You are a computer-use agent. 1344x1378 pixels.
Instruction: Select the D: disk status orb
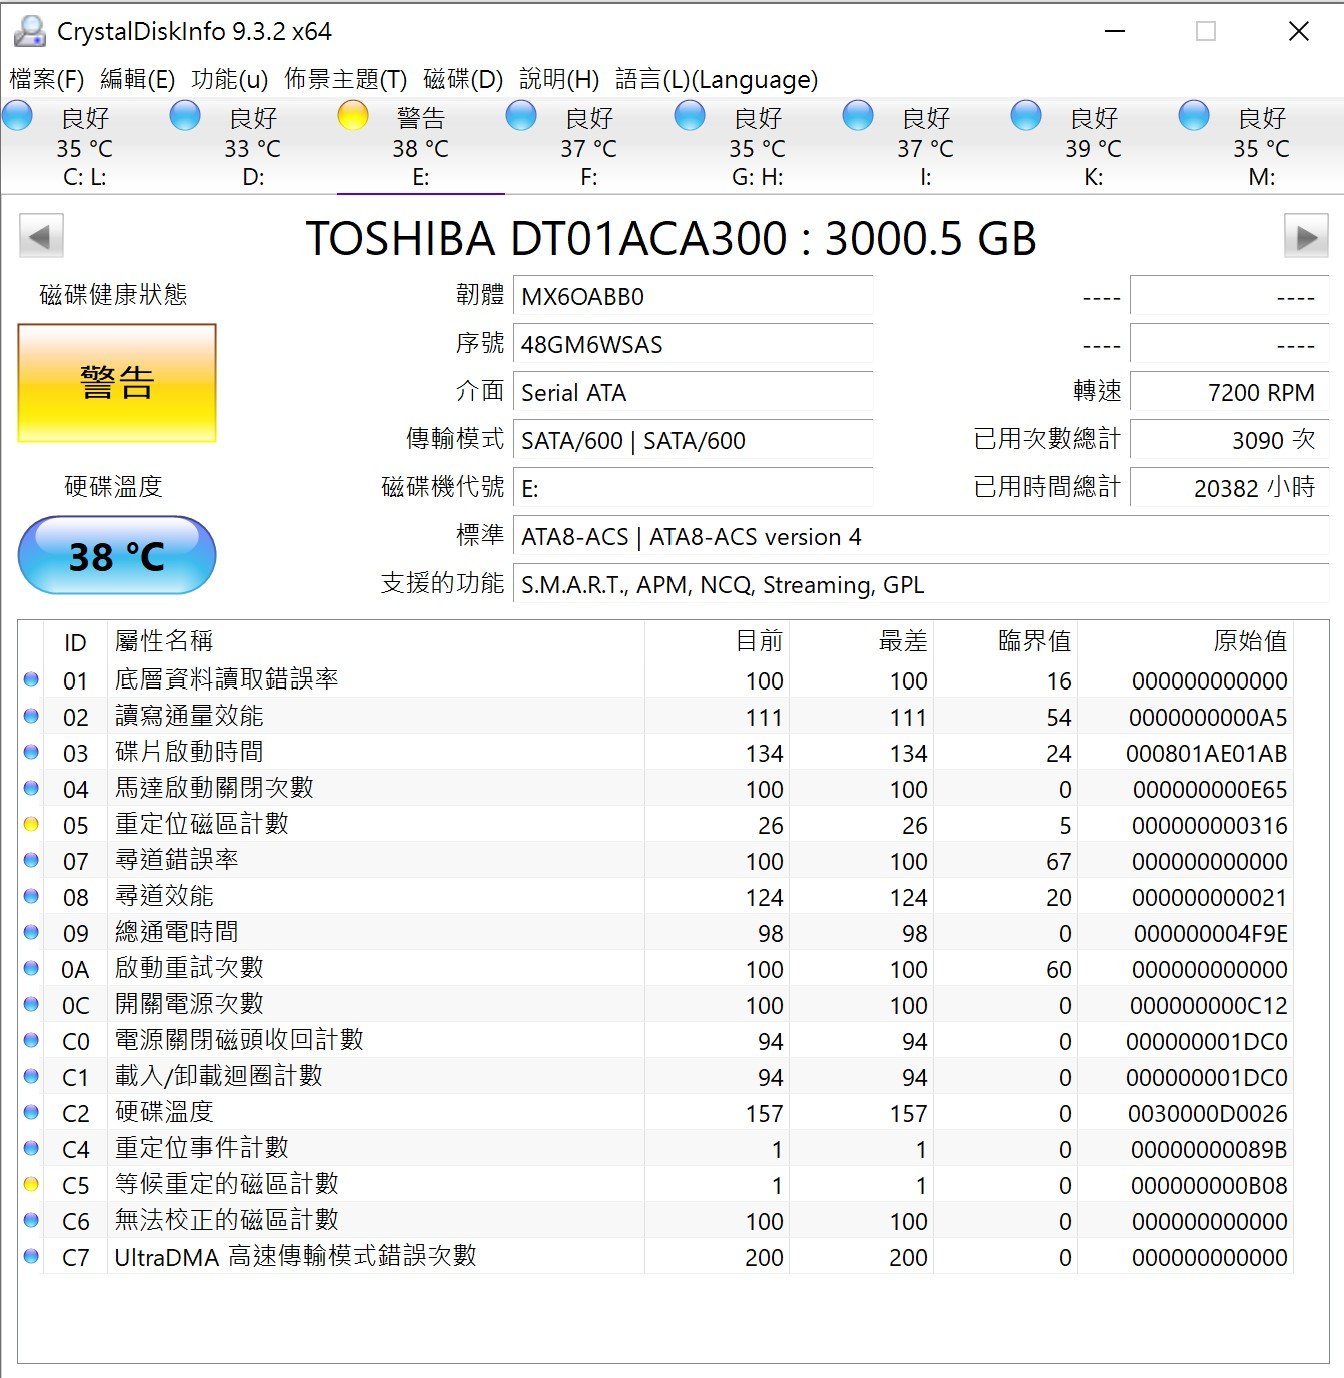tap(185, 116)
